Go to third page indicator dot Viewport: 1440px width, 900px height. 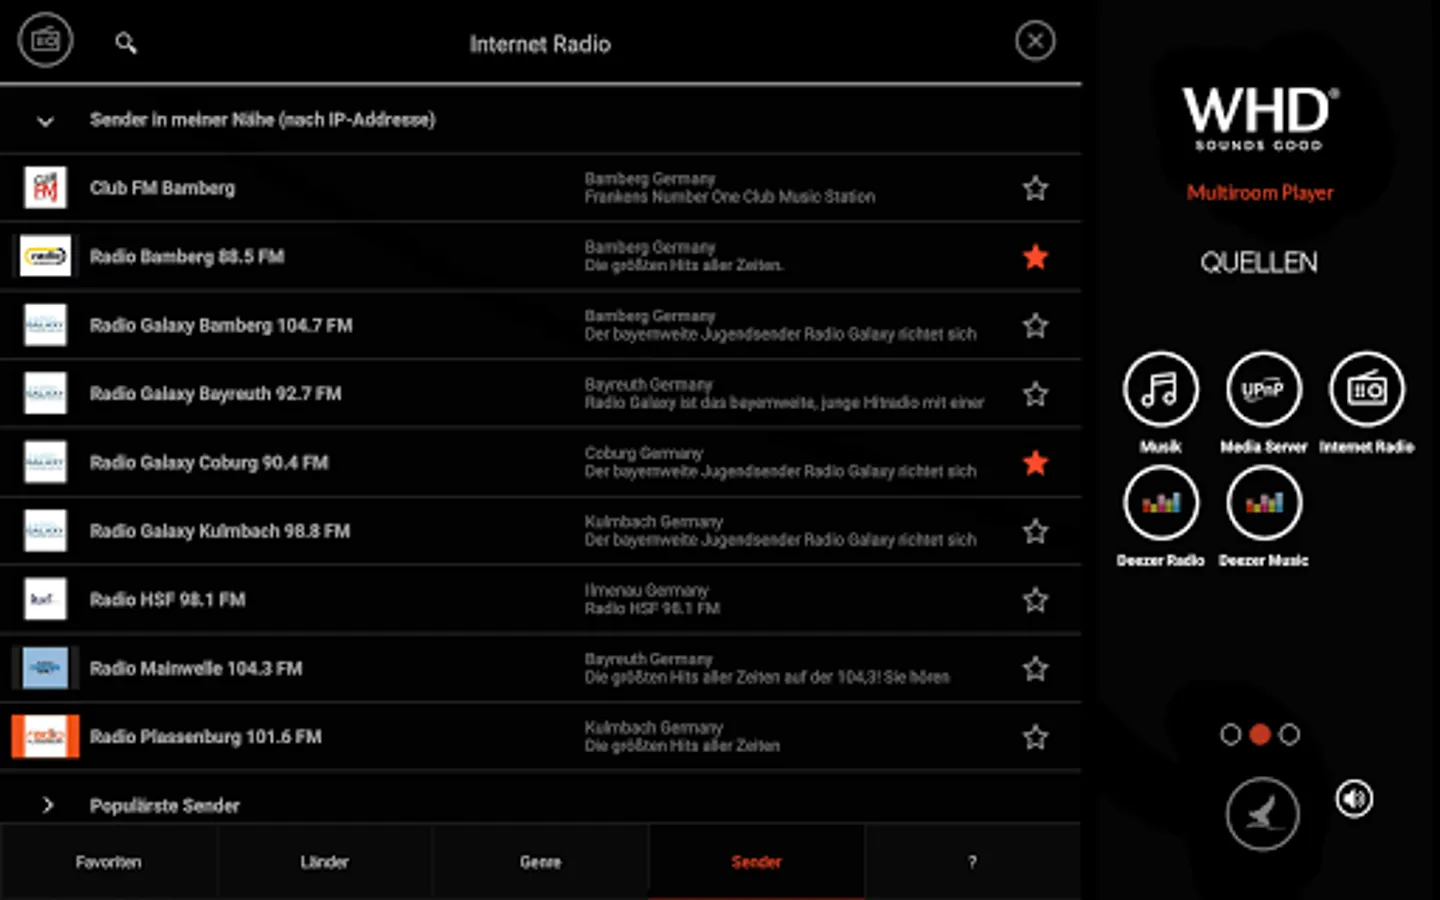tap(1290, 735)
